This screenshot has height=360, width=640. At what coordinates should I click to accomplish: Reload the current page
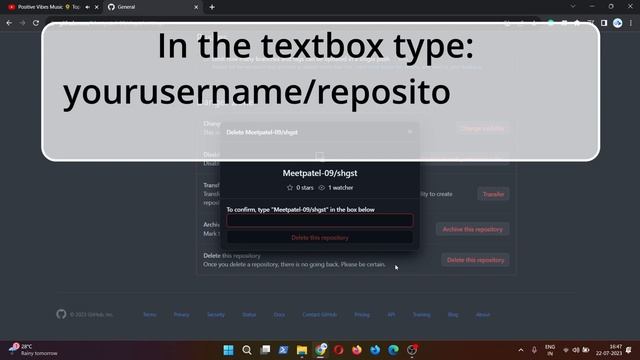tap(36, 23)
